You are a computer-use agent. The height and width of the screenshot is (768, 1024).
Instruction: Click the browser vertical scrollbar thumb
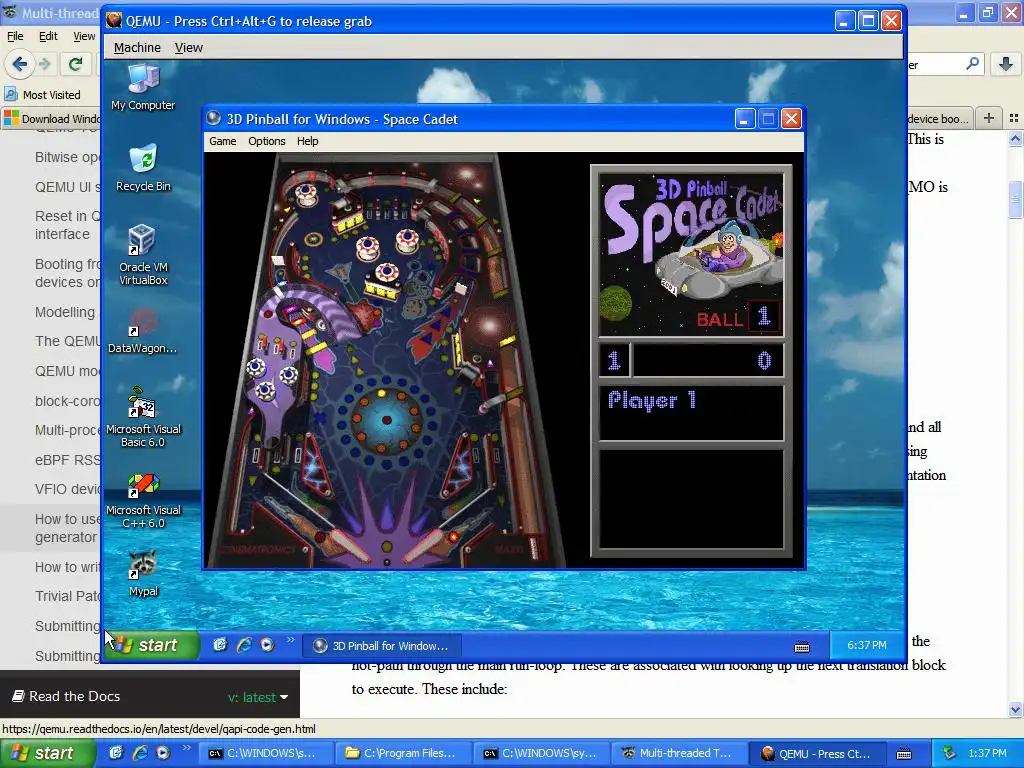click(x=1015, y=200)
